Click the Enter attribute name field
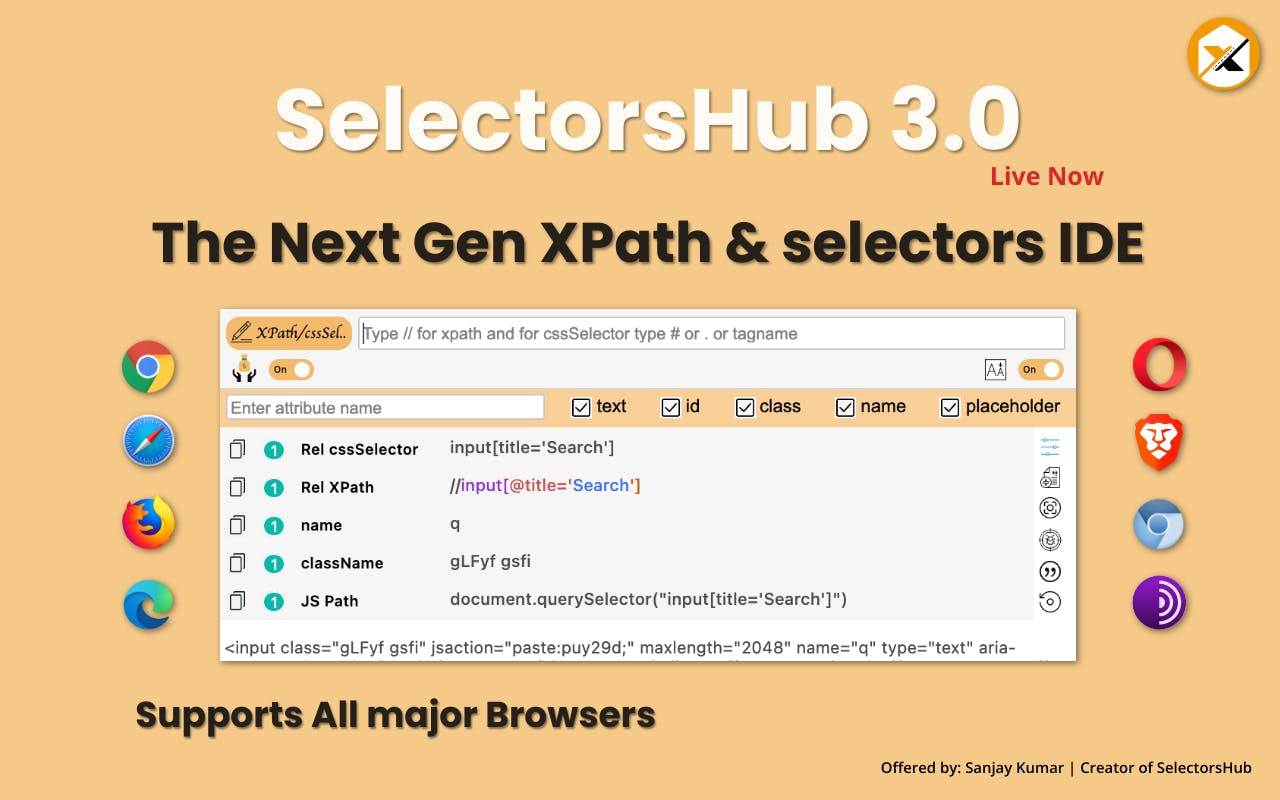Screen dimensions: 1280x800 tap(386, 407)
